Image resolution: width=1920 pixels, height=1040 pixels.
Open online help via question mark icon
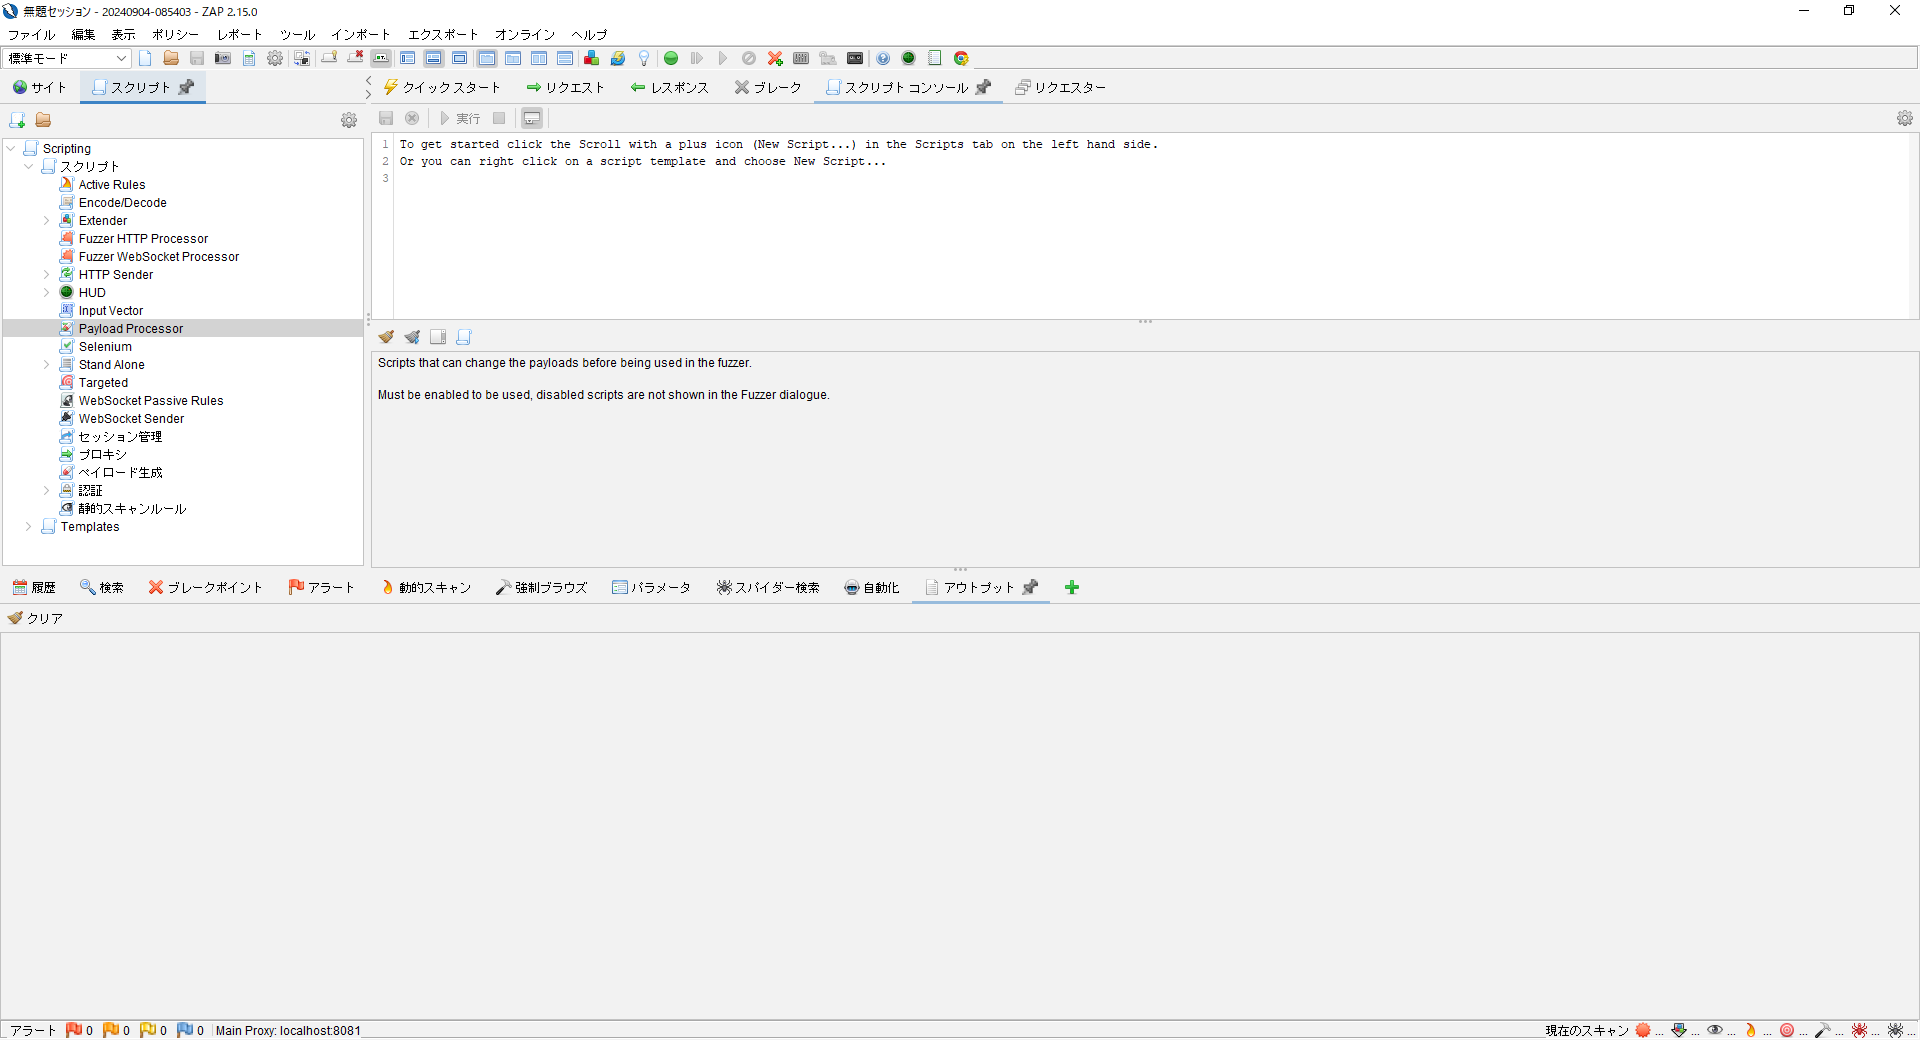point(884,58)
